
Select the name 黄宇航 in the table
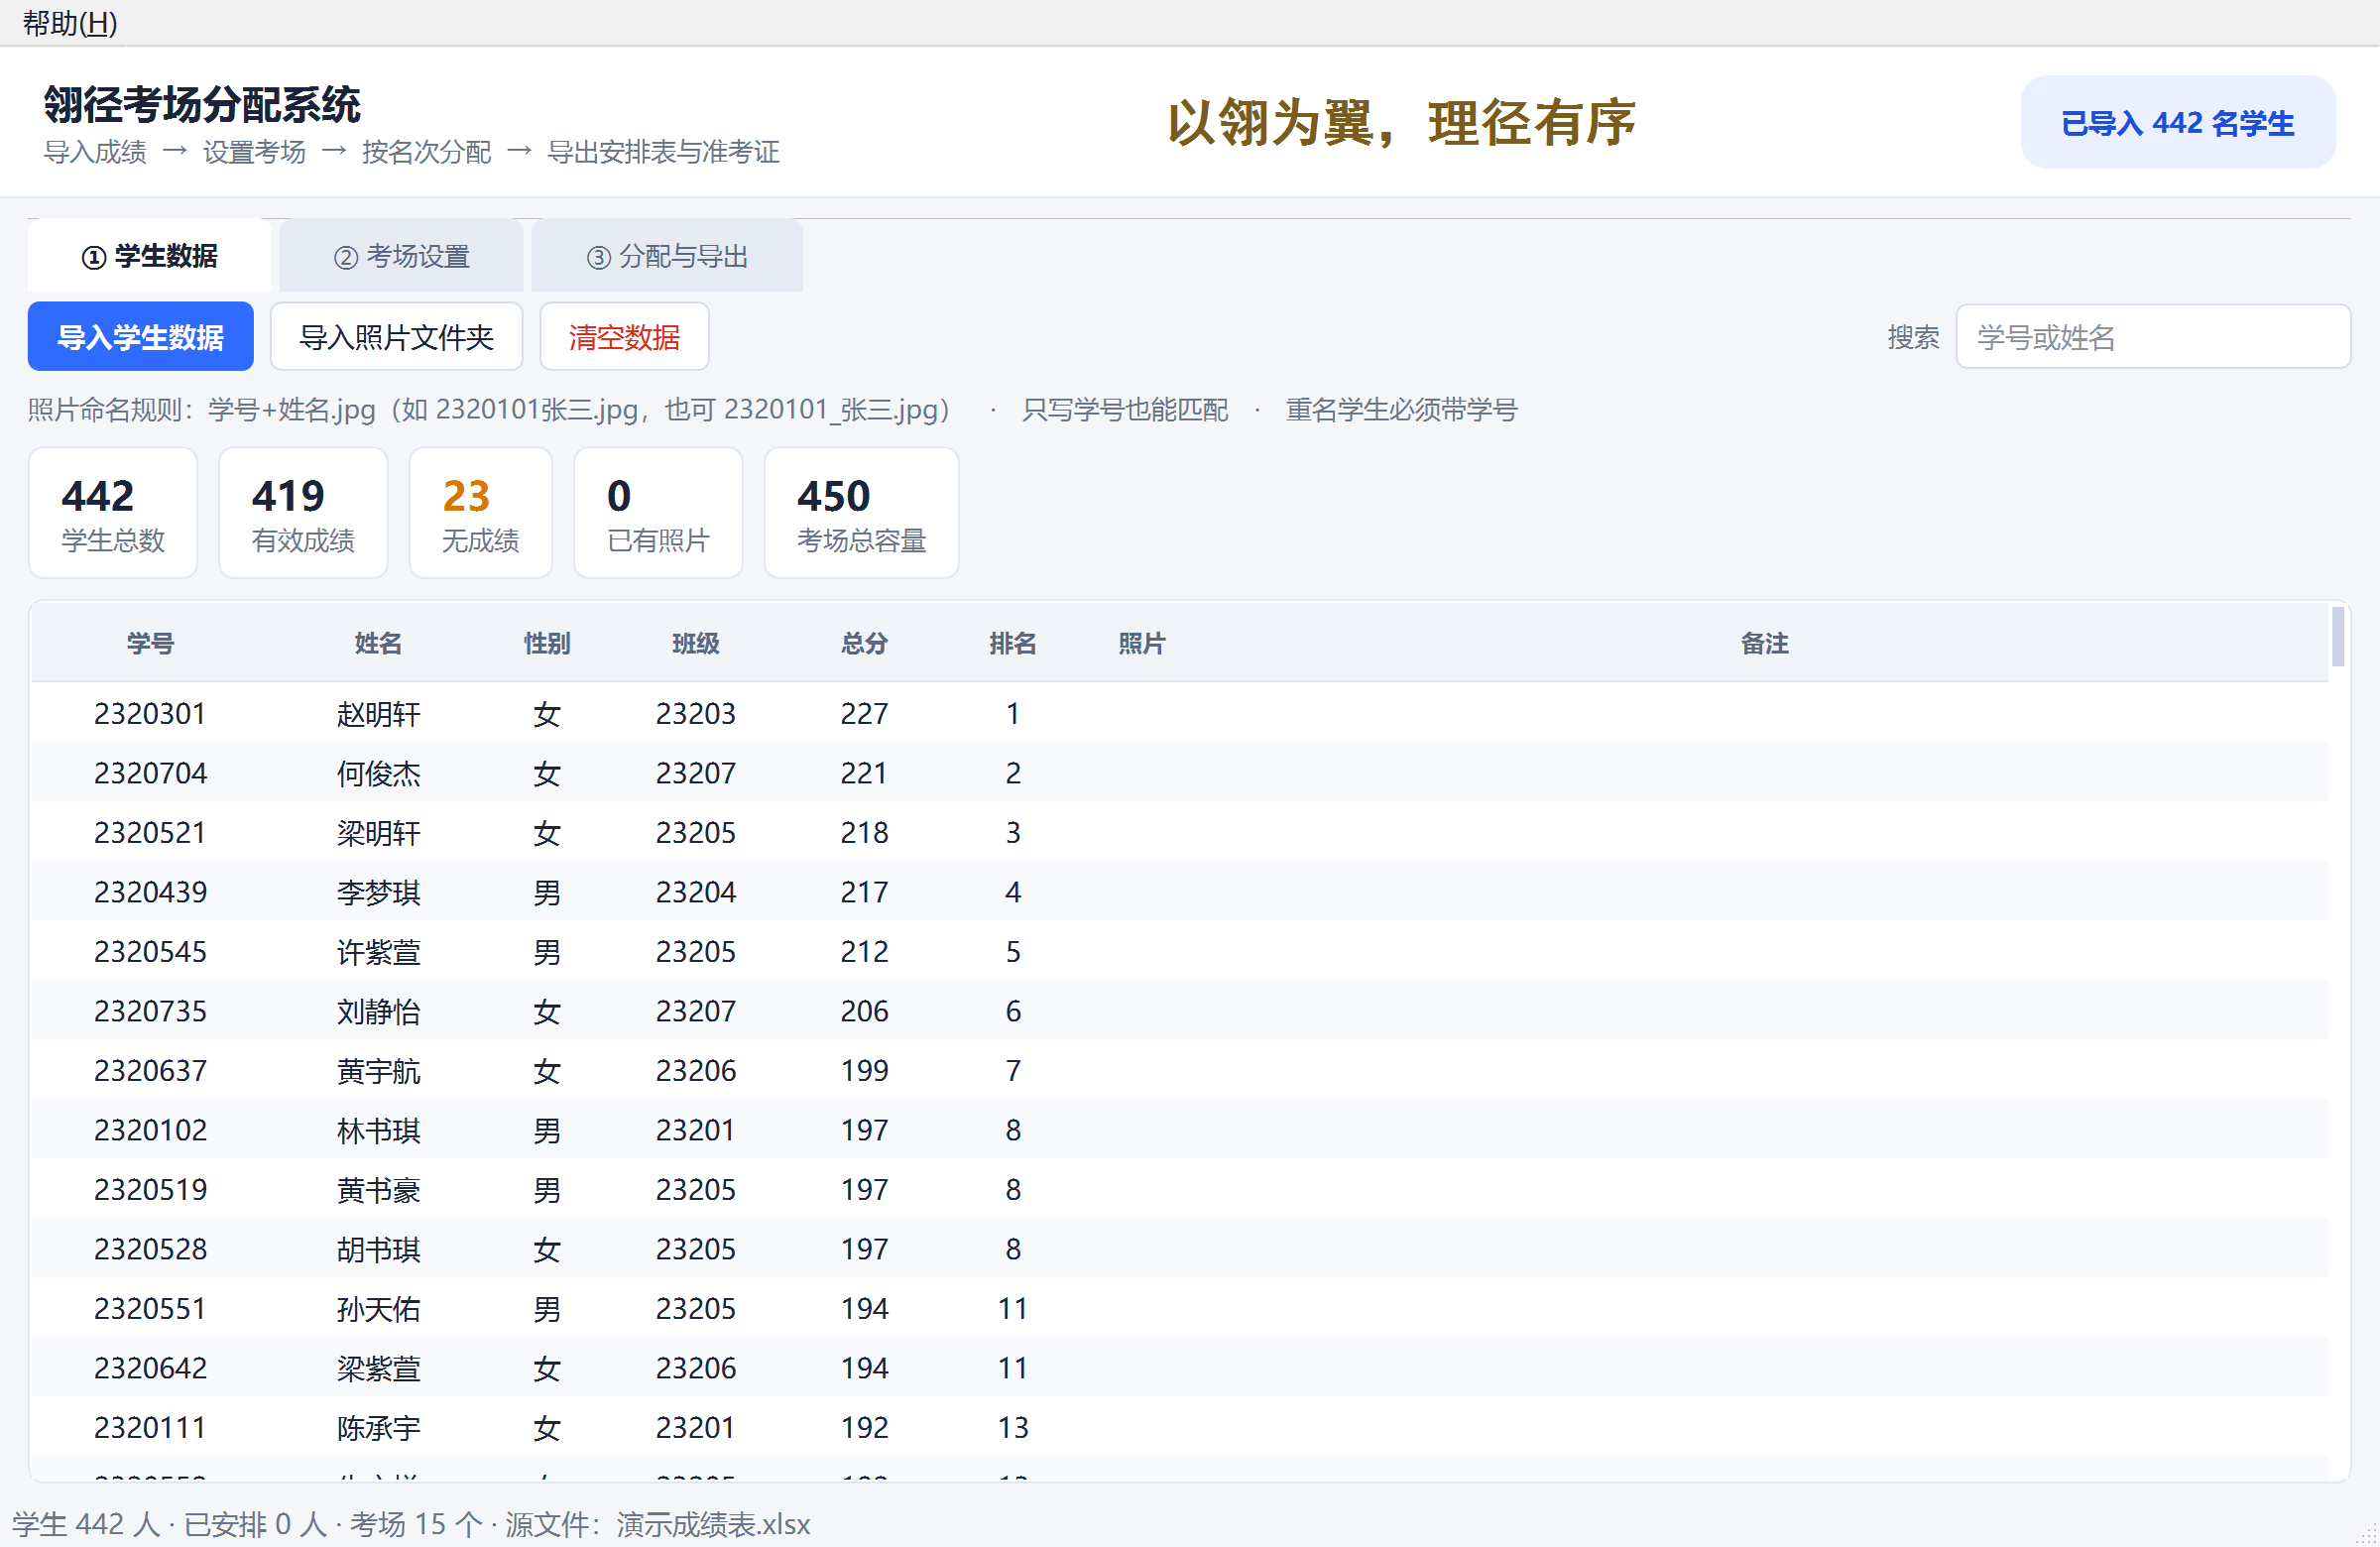(378, 1071)
